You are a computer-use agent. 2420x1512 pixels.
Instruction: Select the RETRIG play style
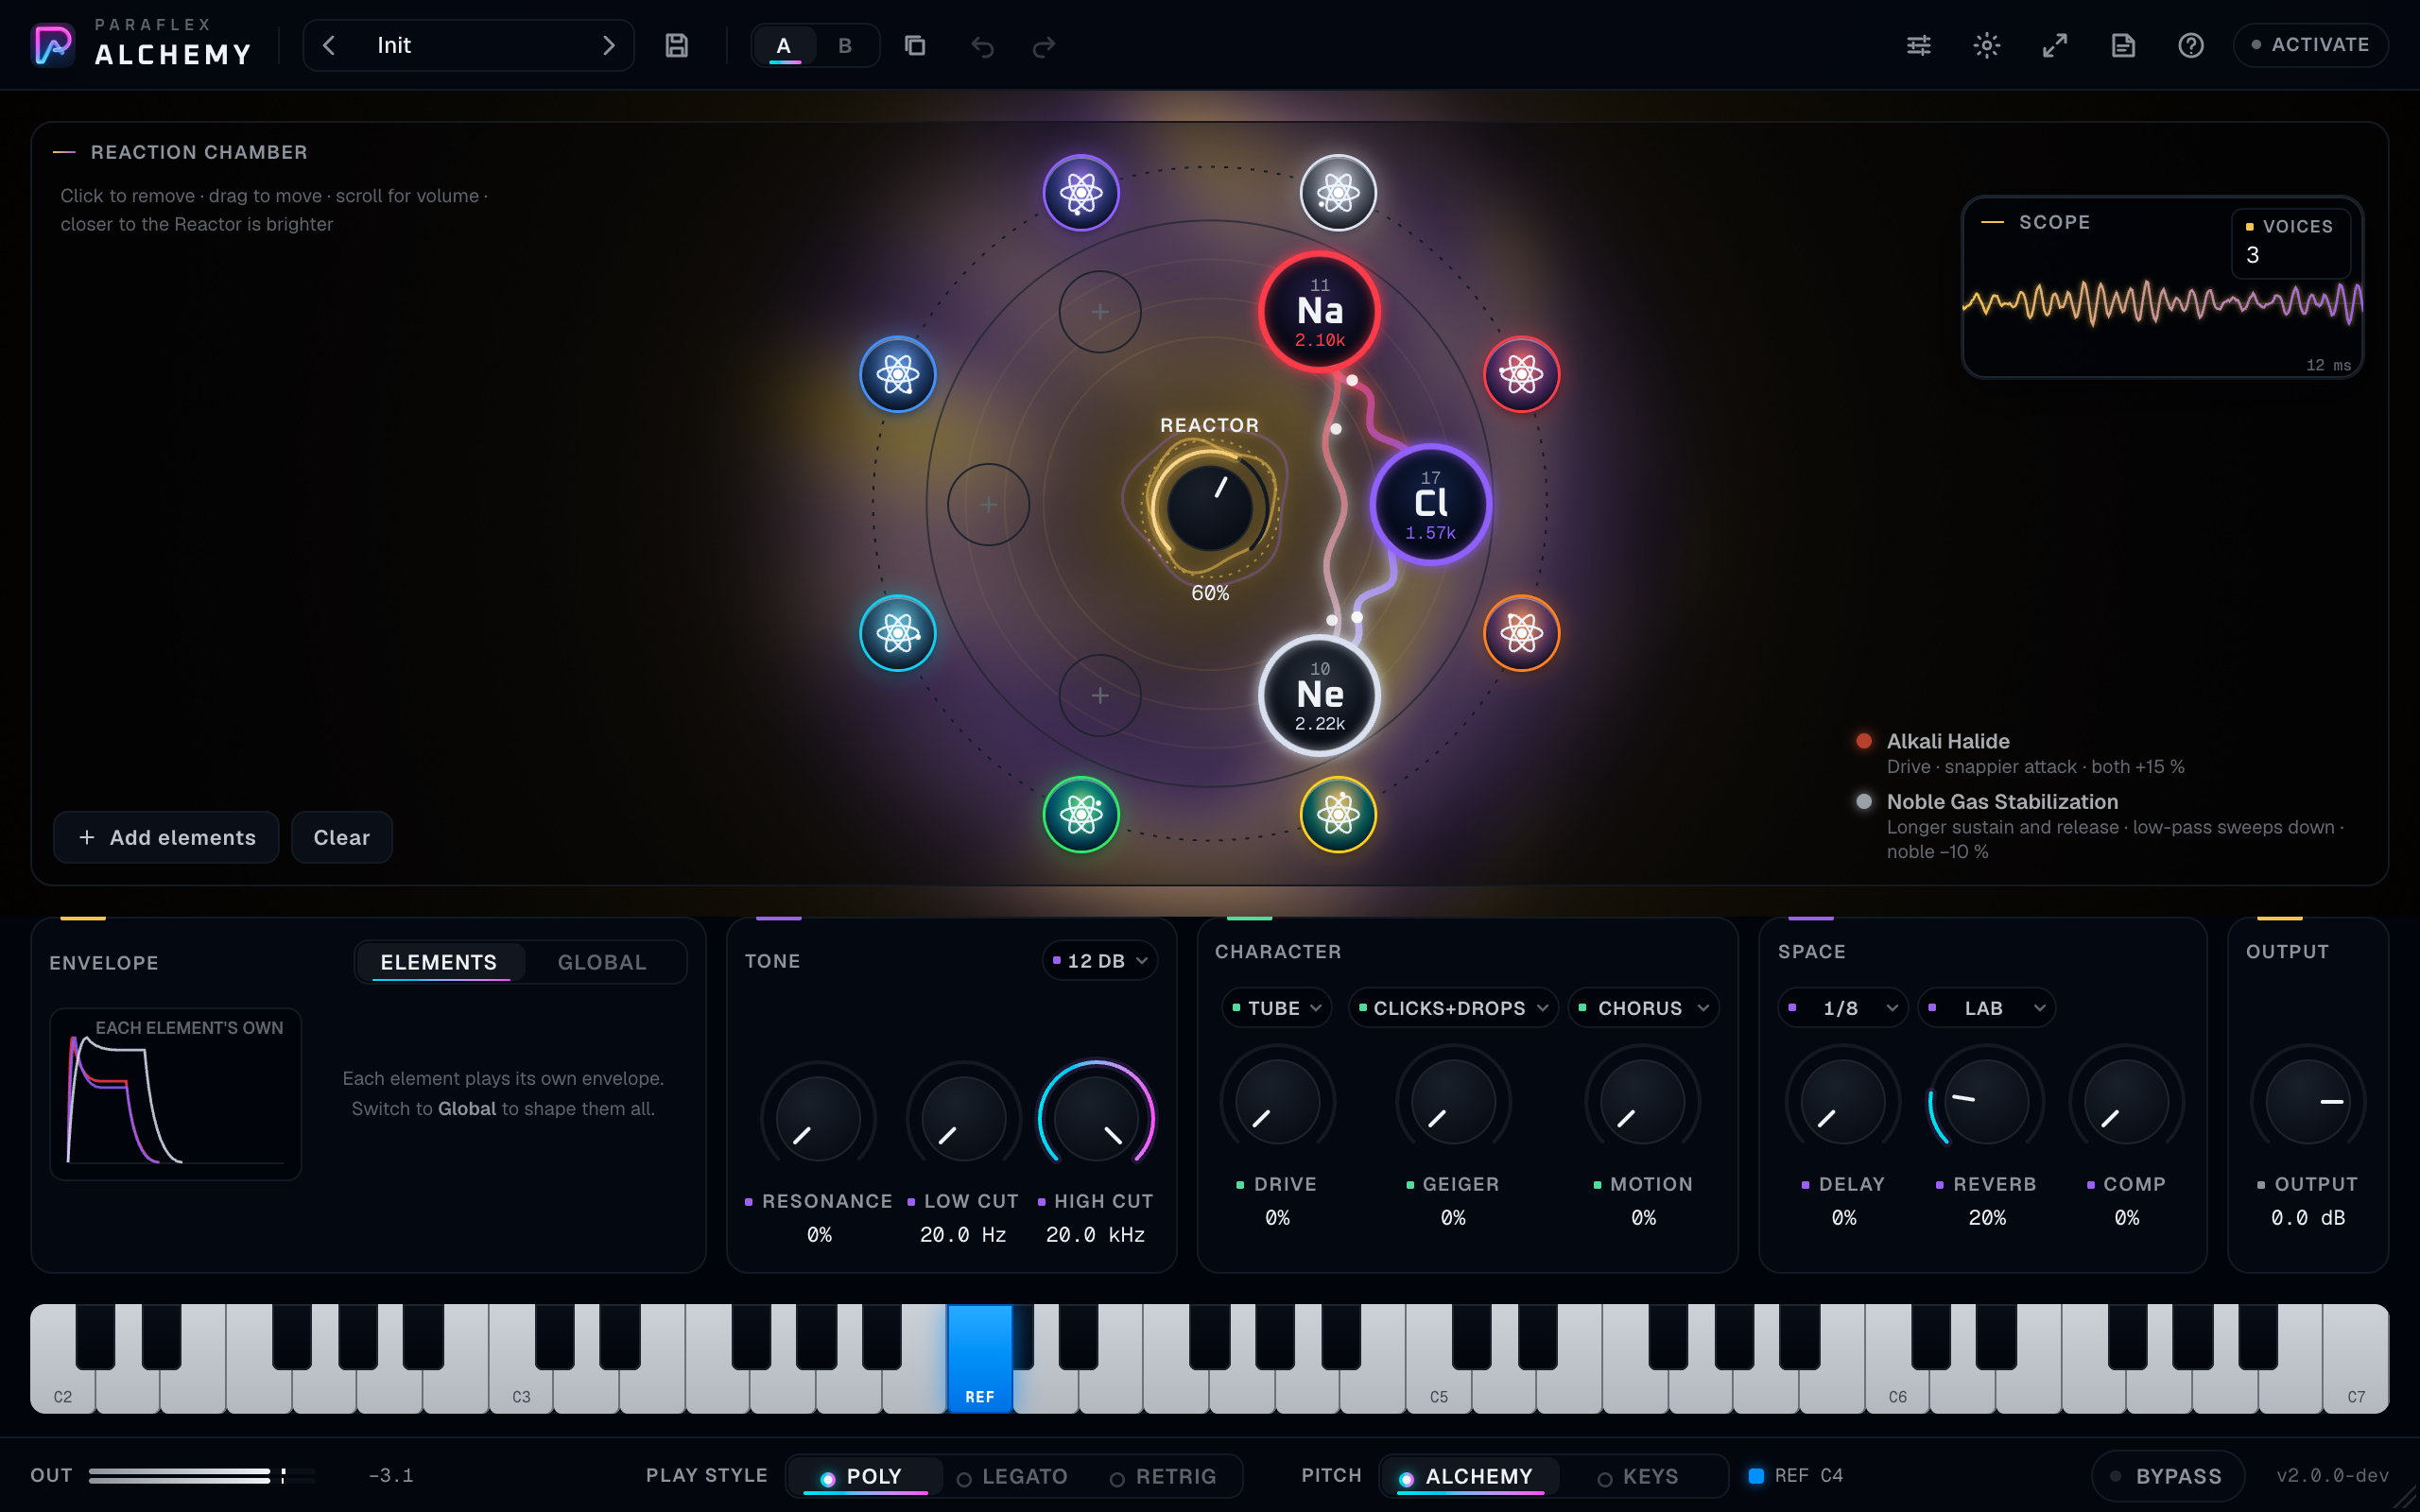point(1163,1476)
